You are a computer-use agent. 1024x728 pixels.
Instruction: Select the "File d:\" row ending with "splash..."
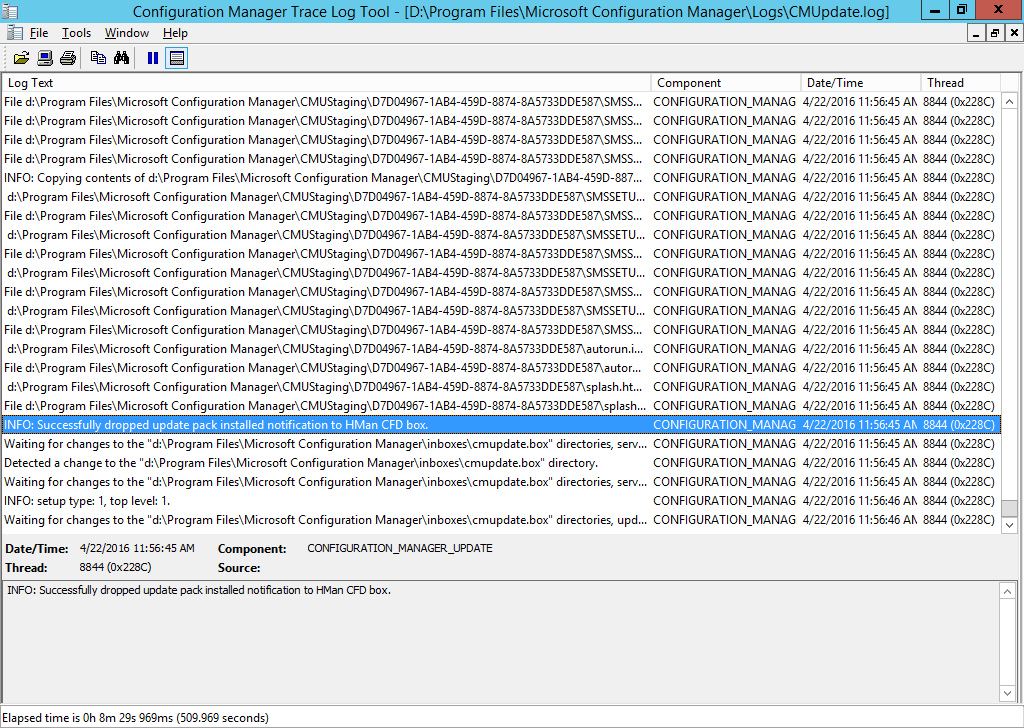click(501, 405)
